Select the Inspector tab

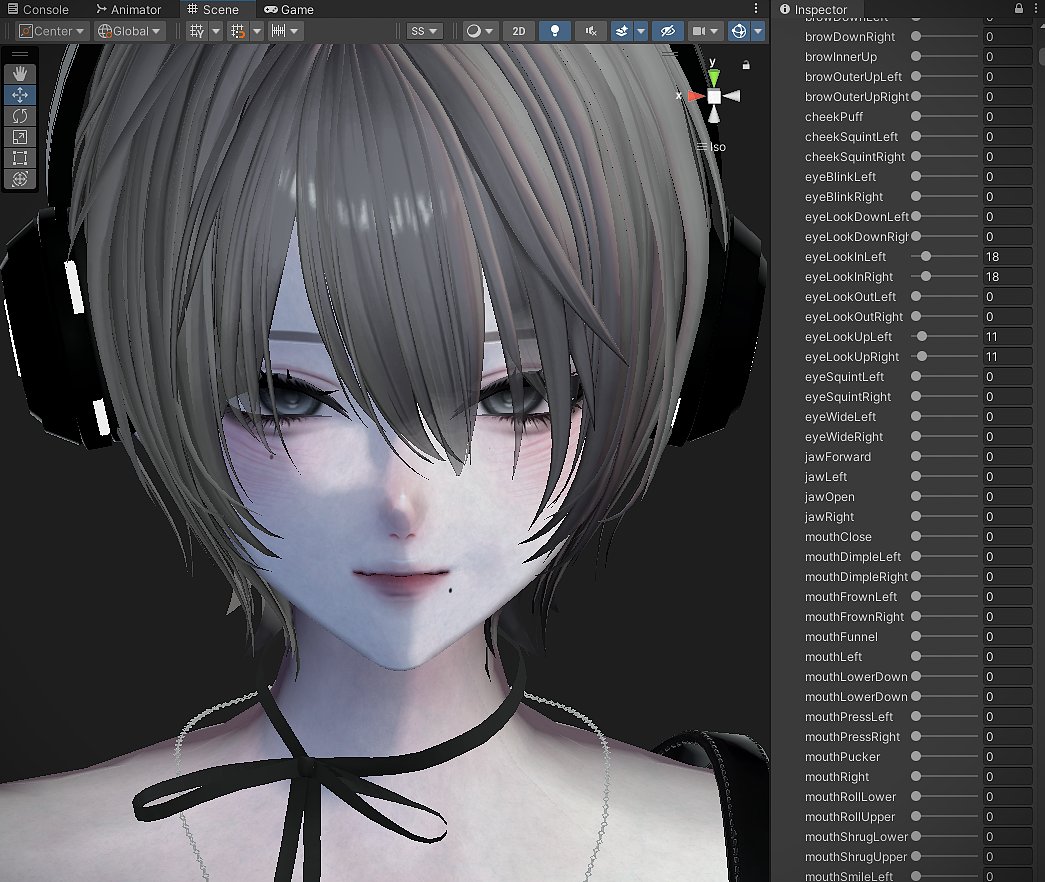coord(814,9)
